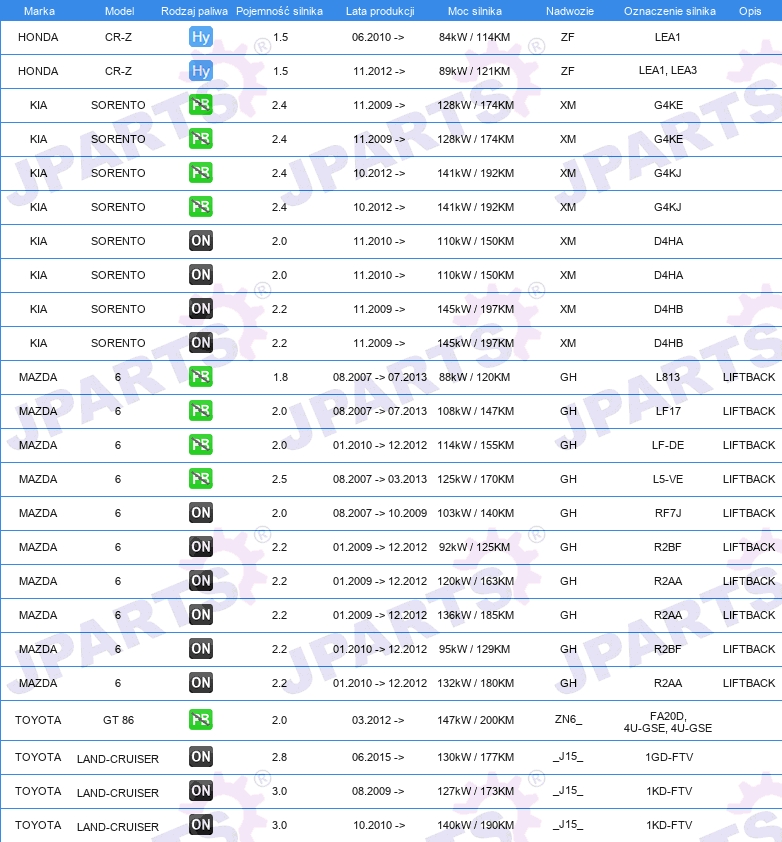Click the Hy hybrid icon in the 89kW CR-Z row

pos(201,71)
